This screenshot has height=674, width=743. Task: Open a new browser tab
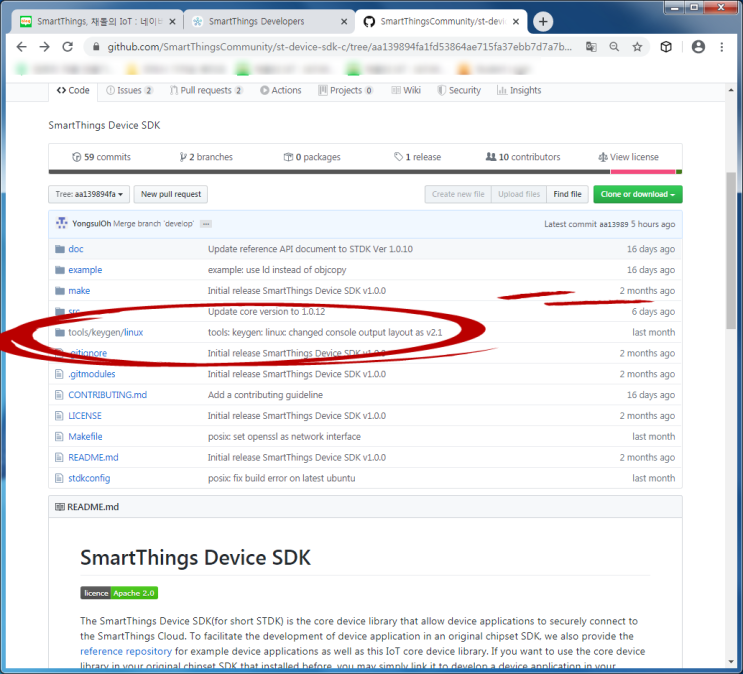543,21
